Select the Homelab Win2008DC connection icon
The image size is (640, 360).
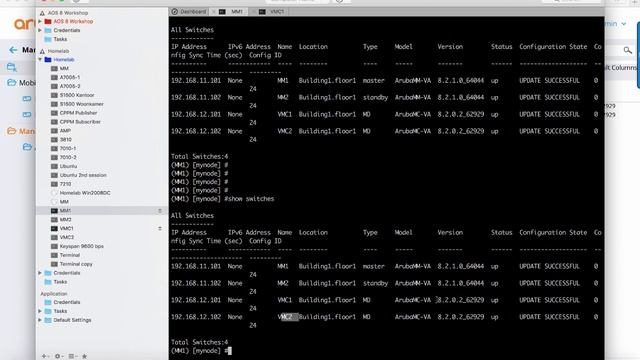click(x=54, y=193)
